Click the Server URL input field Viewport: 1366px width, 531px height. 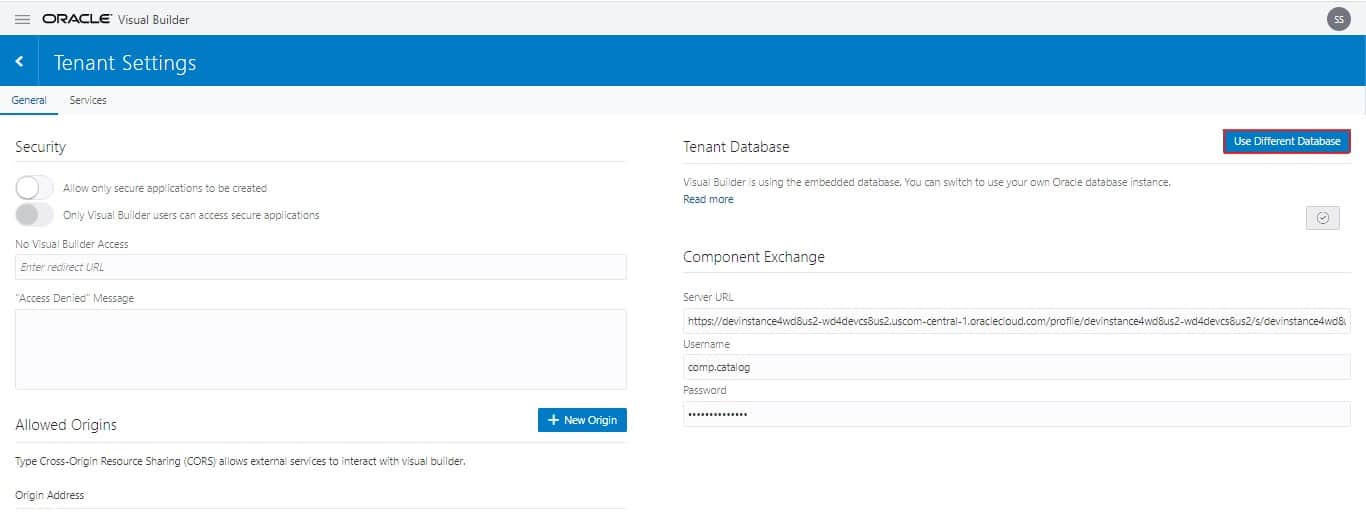point(1017,321)
